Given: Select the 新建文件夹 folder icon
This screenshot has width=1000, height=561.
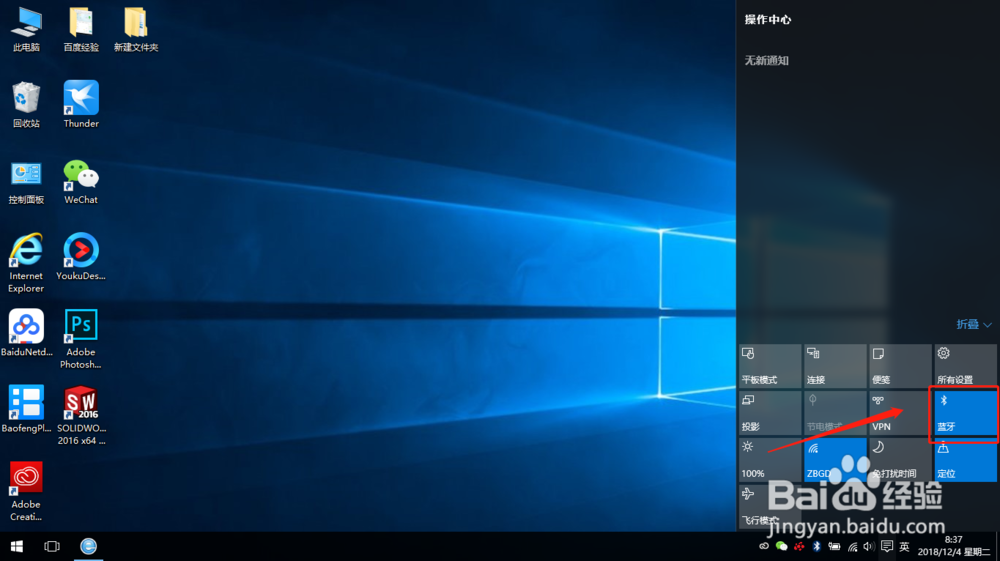Looking at the screenshot, I should 136,29.
